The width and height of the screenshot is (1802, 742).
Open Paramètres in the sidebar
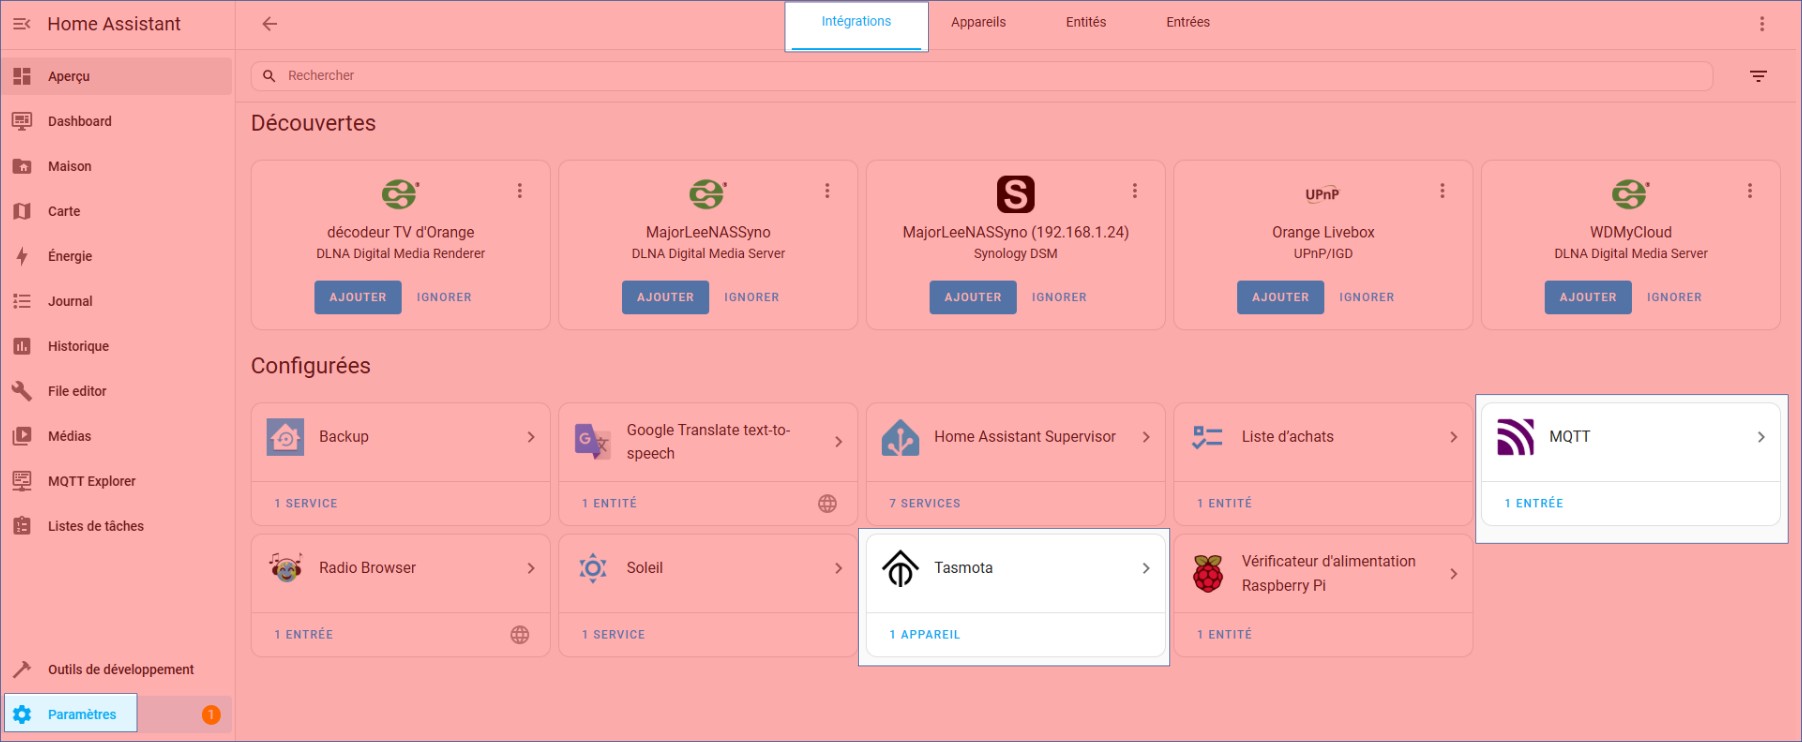(118, 714)
